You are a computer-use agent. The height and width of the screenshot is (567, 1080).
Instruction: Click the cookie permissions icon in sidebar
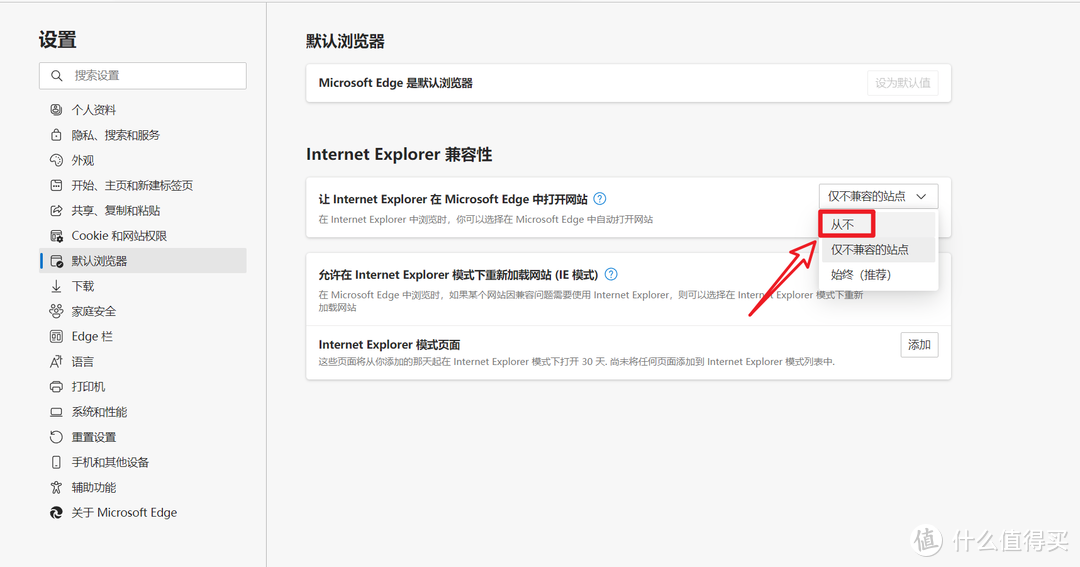tap(56, 236)
